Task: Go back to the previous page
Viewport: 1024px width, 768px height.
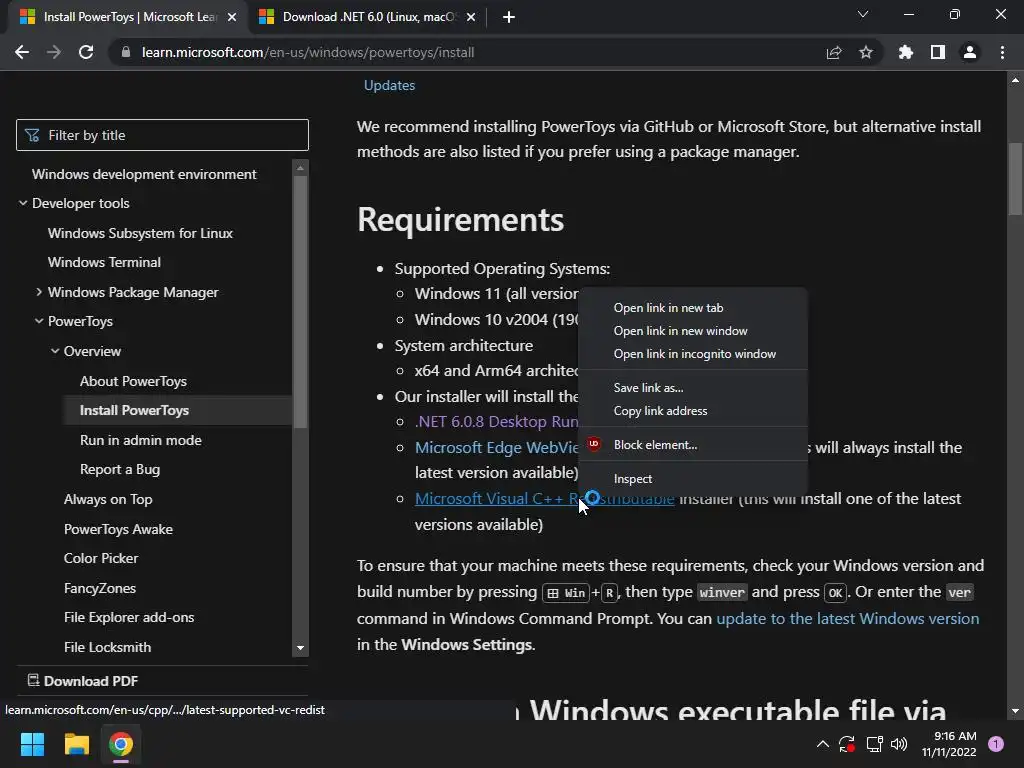Action: (22, 52)
